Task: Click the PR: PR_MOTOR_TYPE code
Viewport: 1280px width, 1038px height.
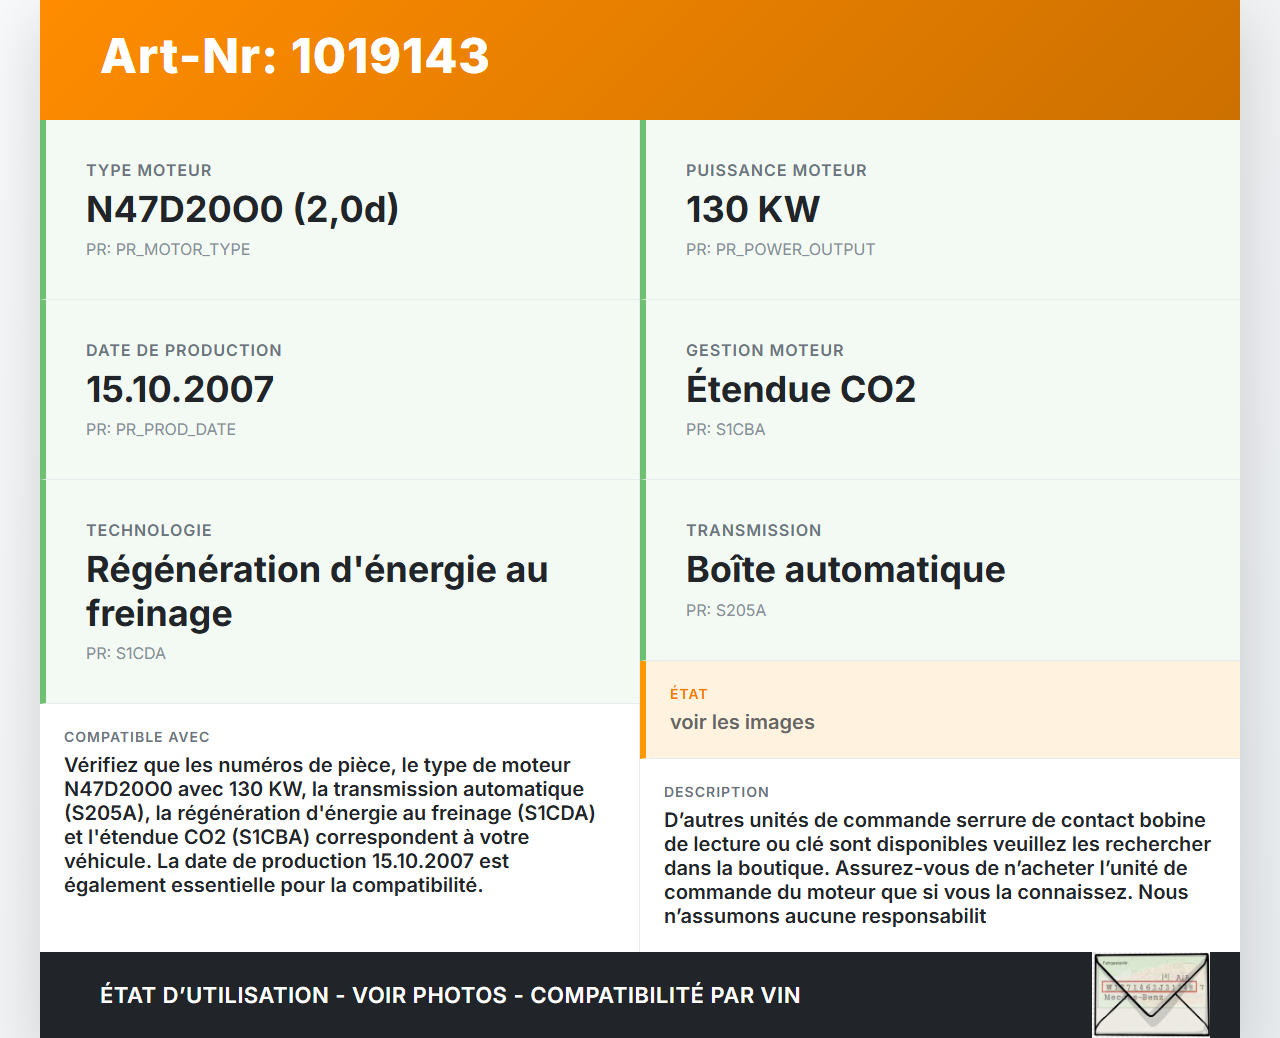Action: click(168, 249)
